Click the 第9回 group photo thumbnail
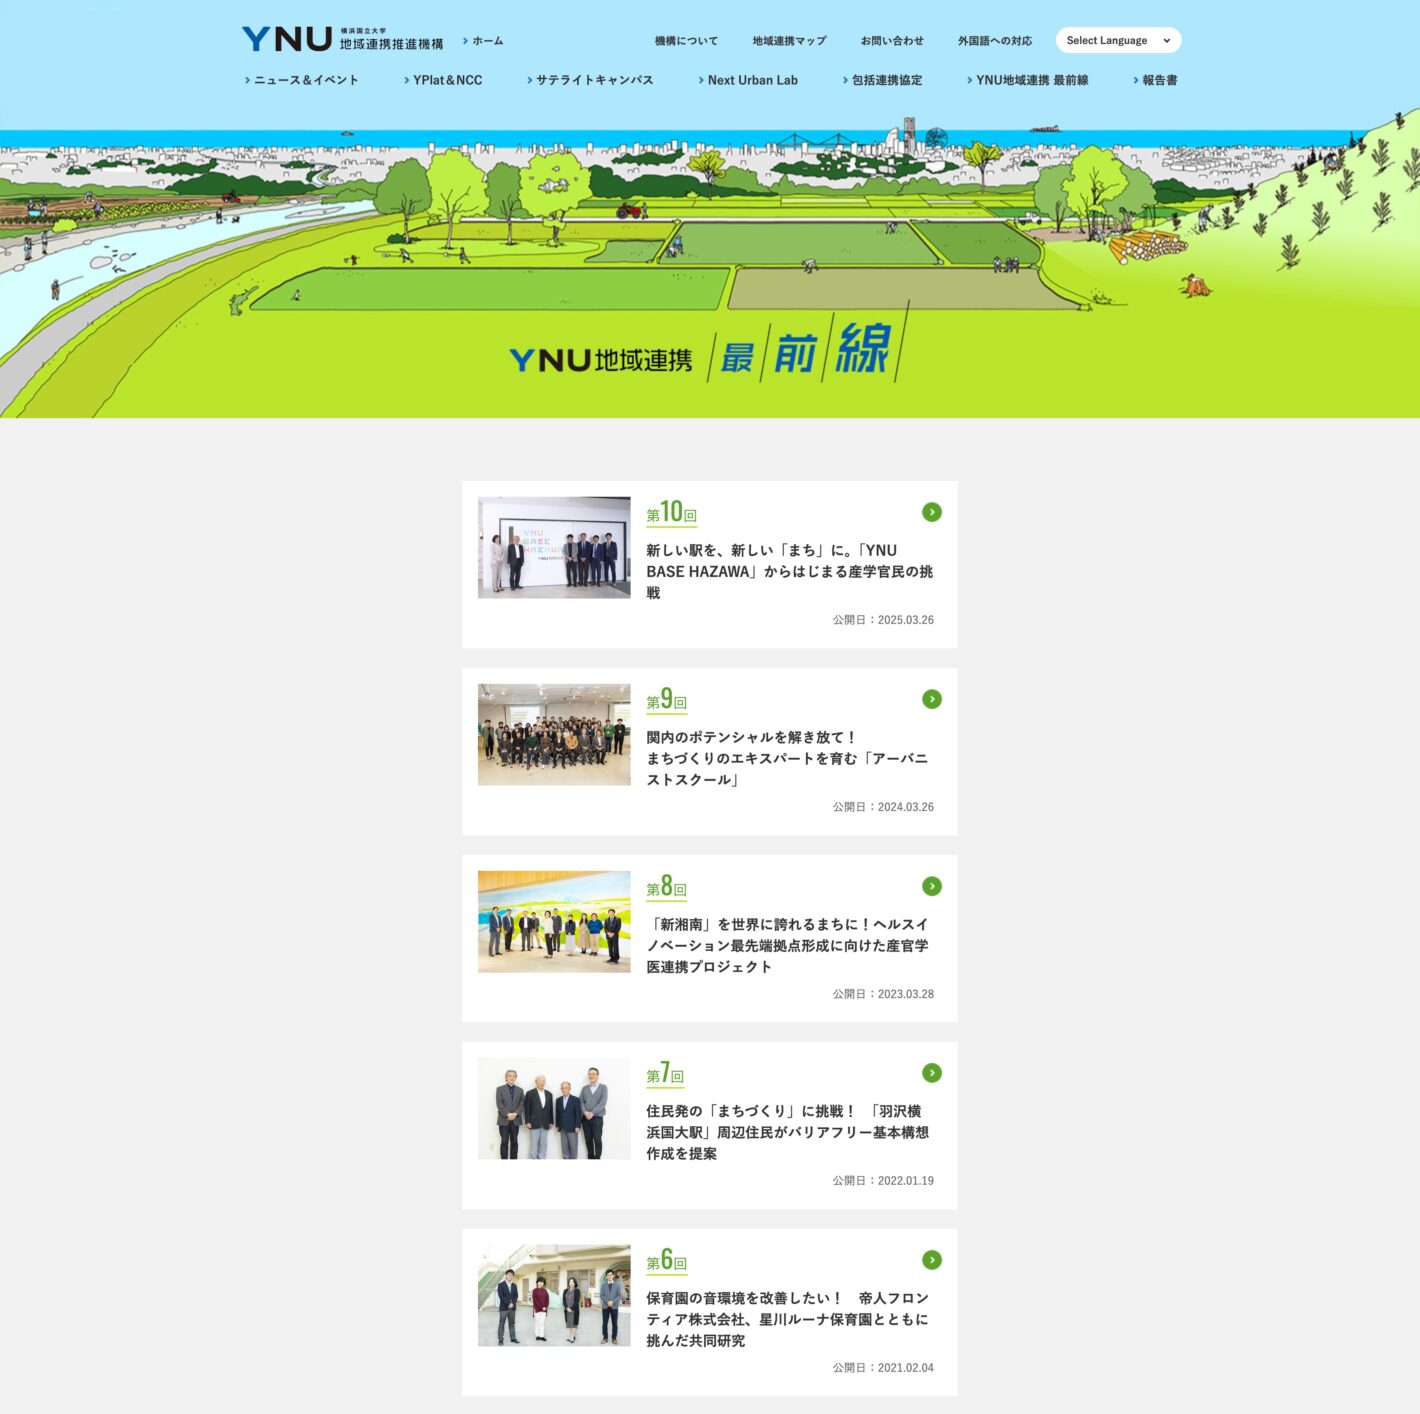Image resolution: width=1420 pixels, height=1414 pixels. pyautogui.click(x=554, y=735)
